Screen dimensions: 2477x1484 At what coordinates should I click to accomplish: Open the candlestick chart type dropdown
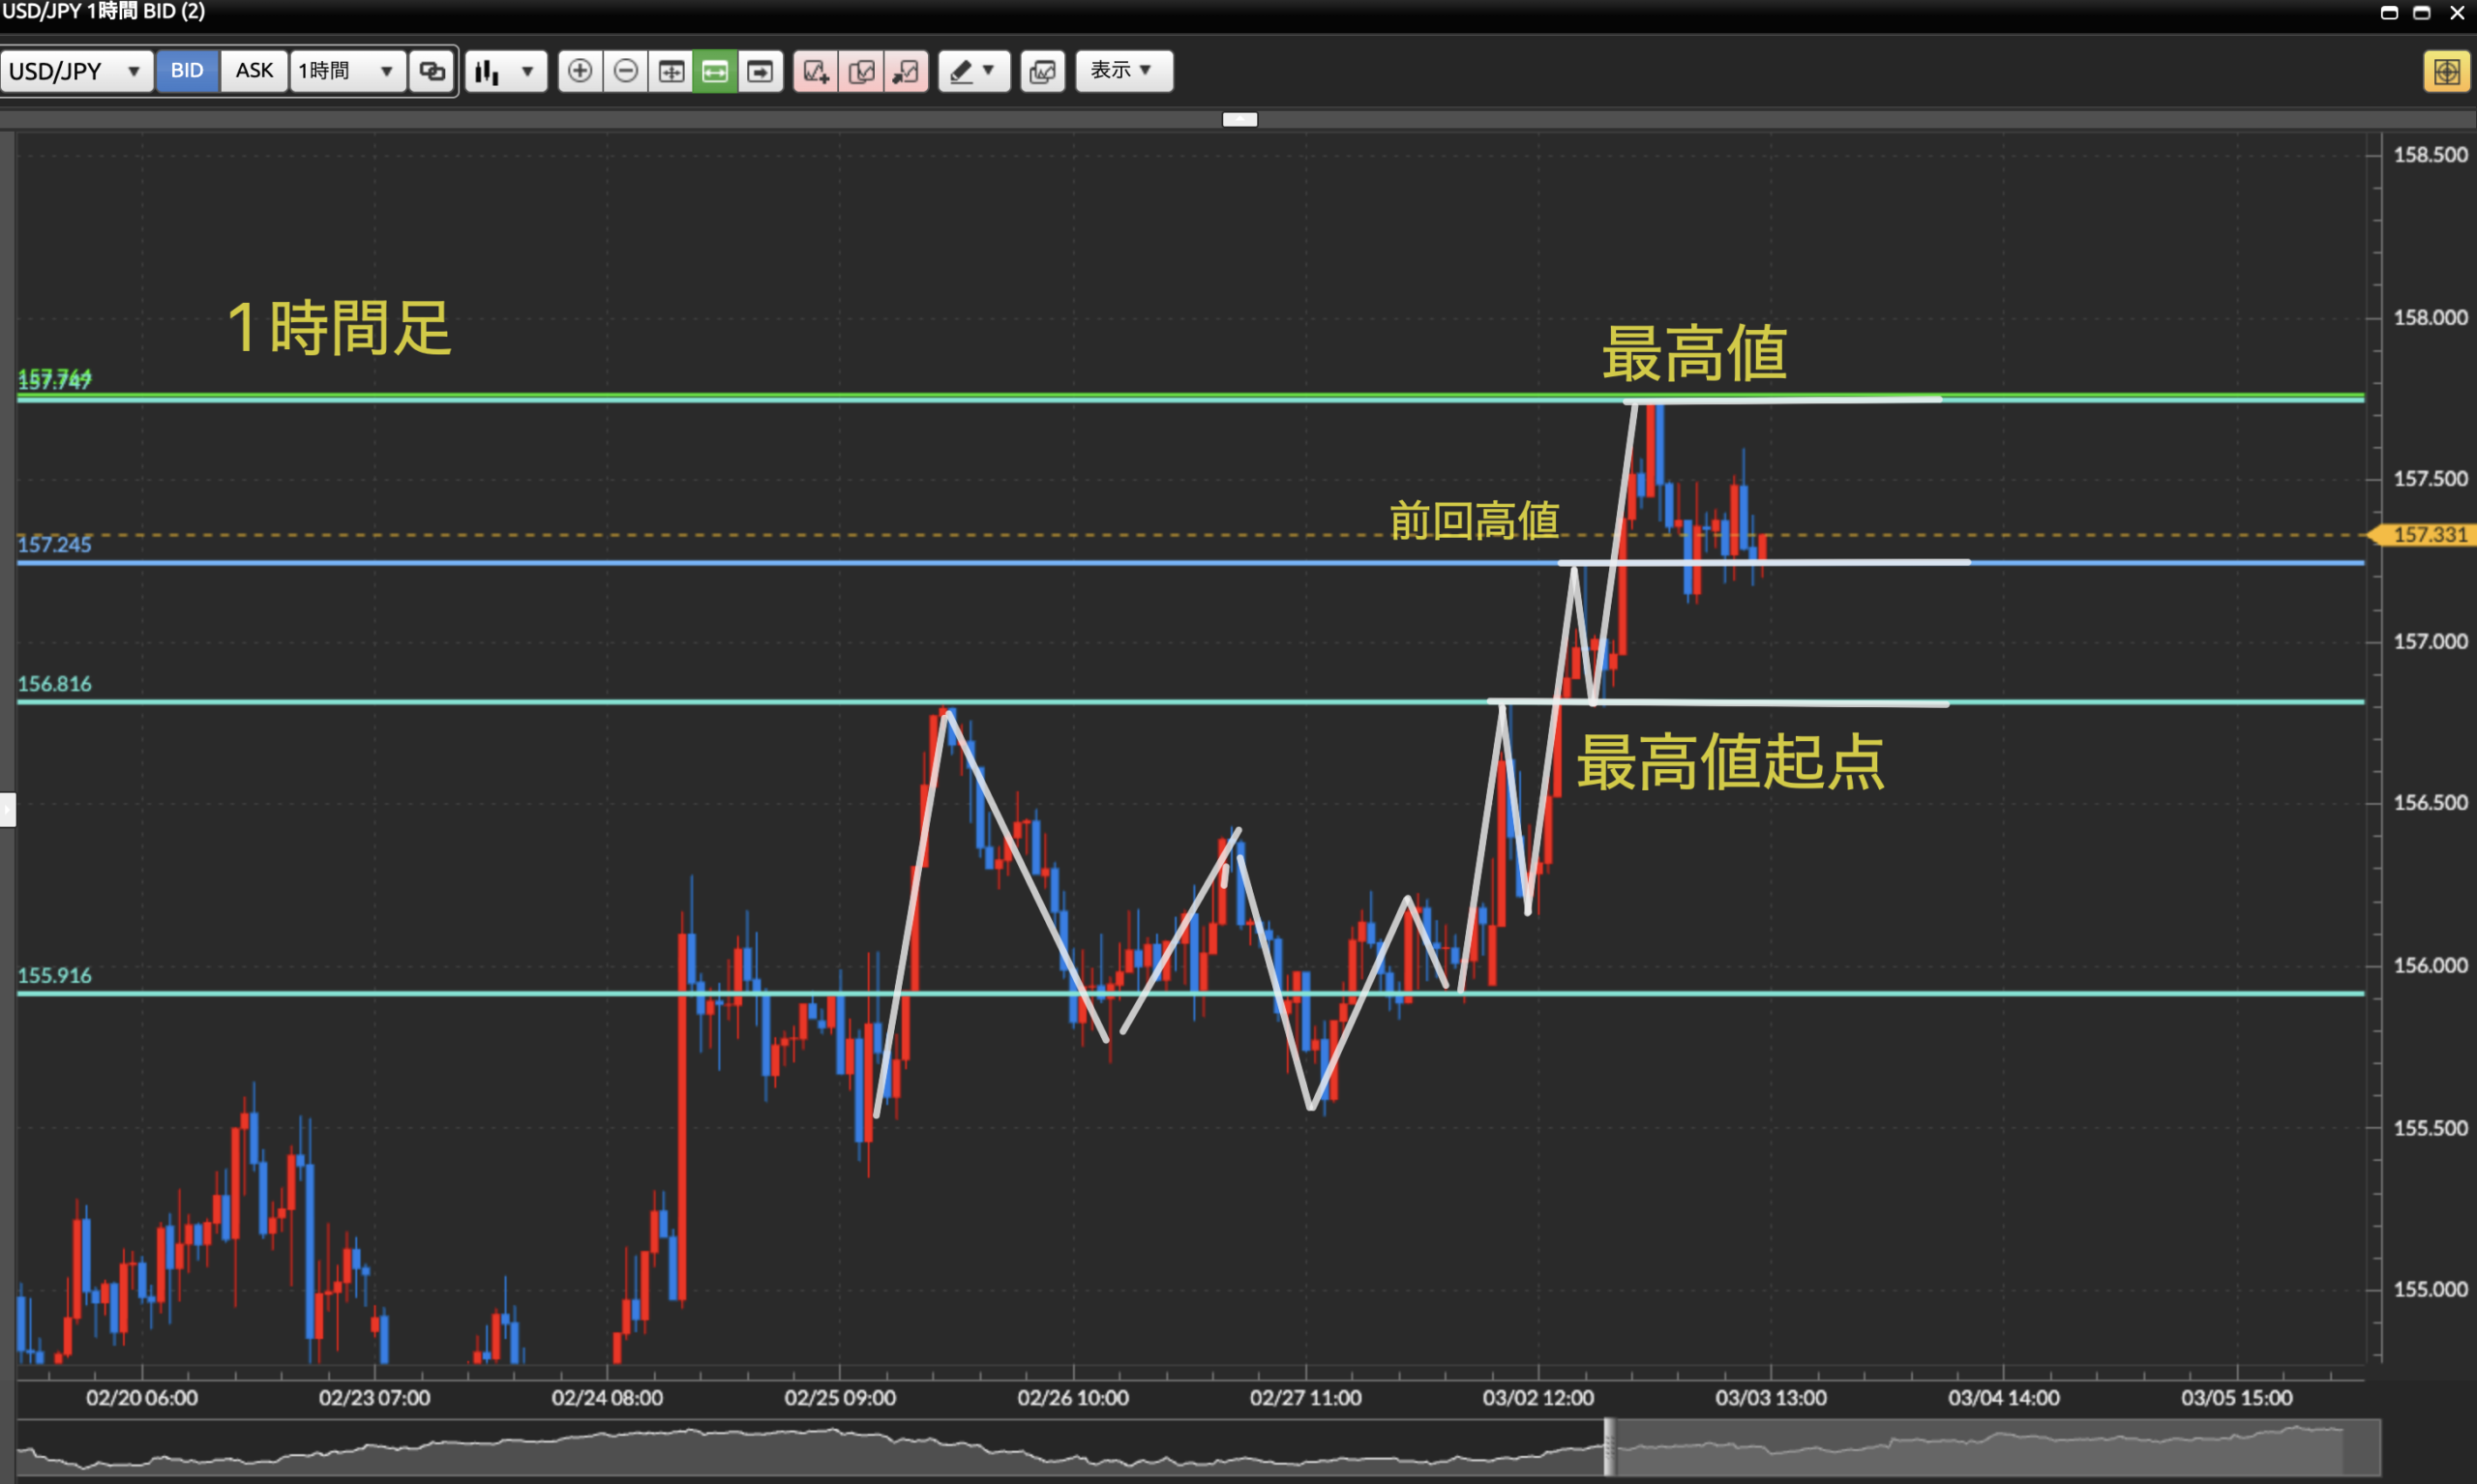(506, 71)
